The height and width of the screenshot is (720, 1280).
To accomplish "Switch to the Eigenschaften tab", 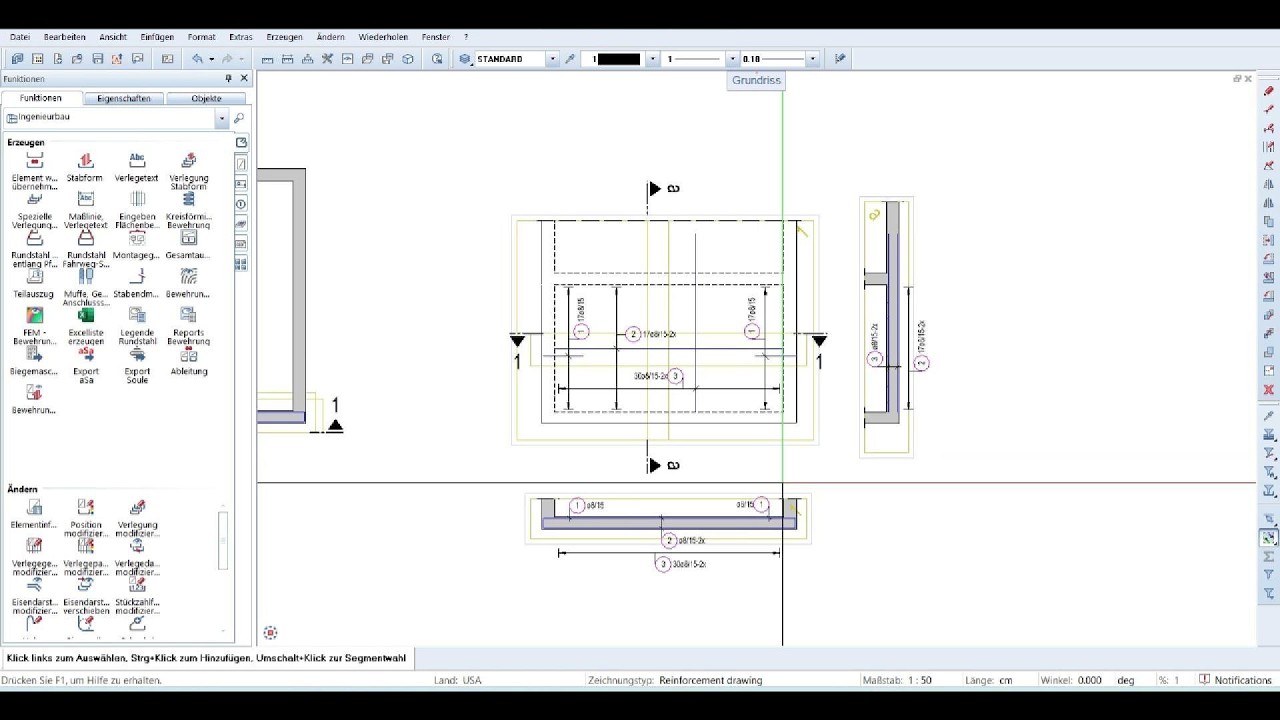I will pyautogui.click(x=123, y=98).
